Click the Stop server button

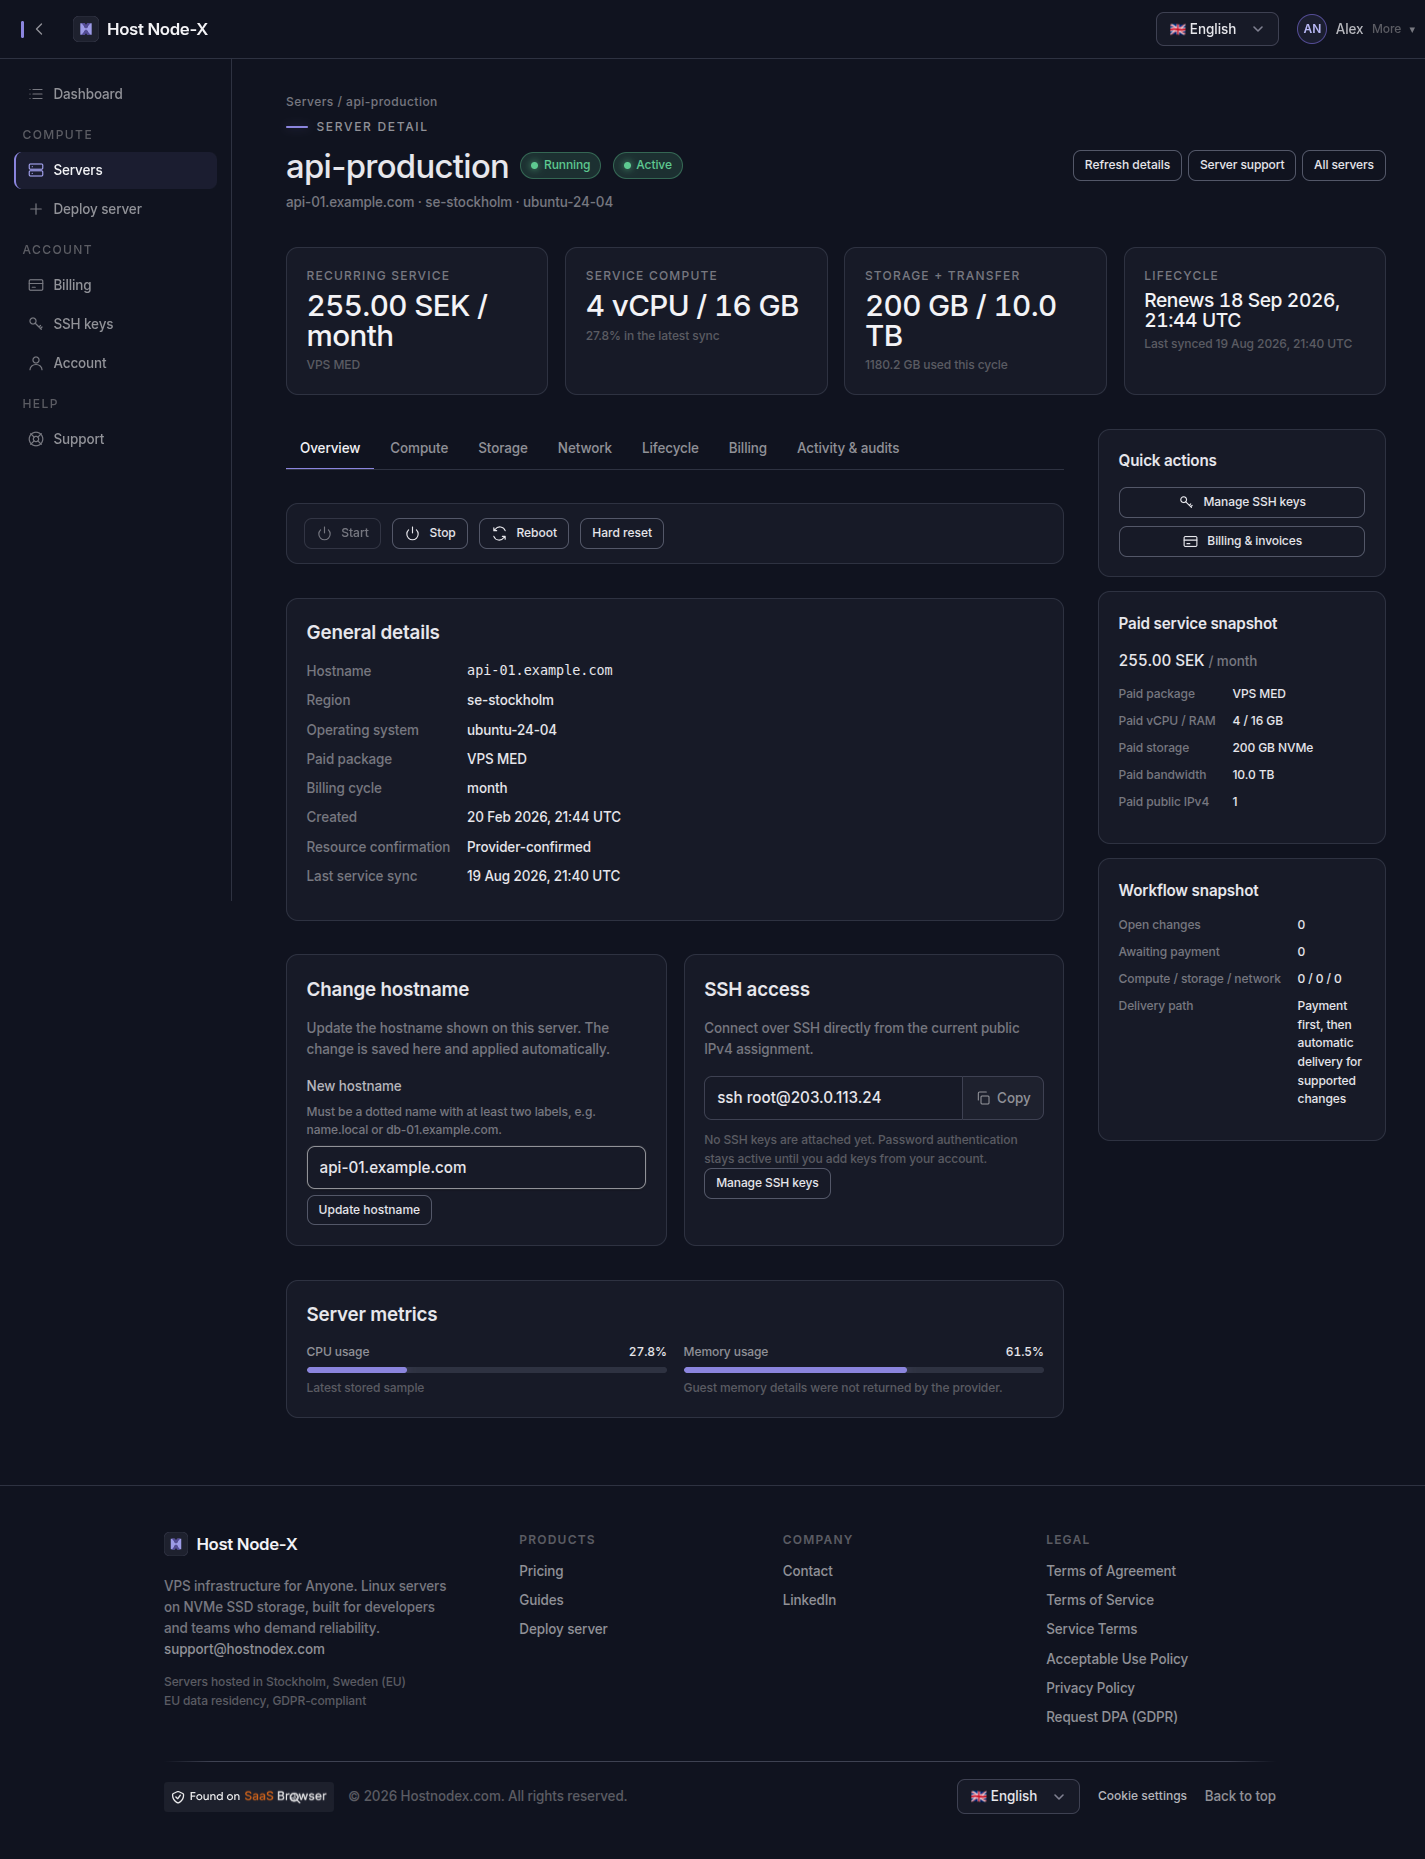[x=430, y=533]
